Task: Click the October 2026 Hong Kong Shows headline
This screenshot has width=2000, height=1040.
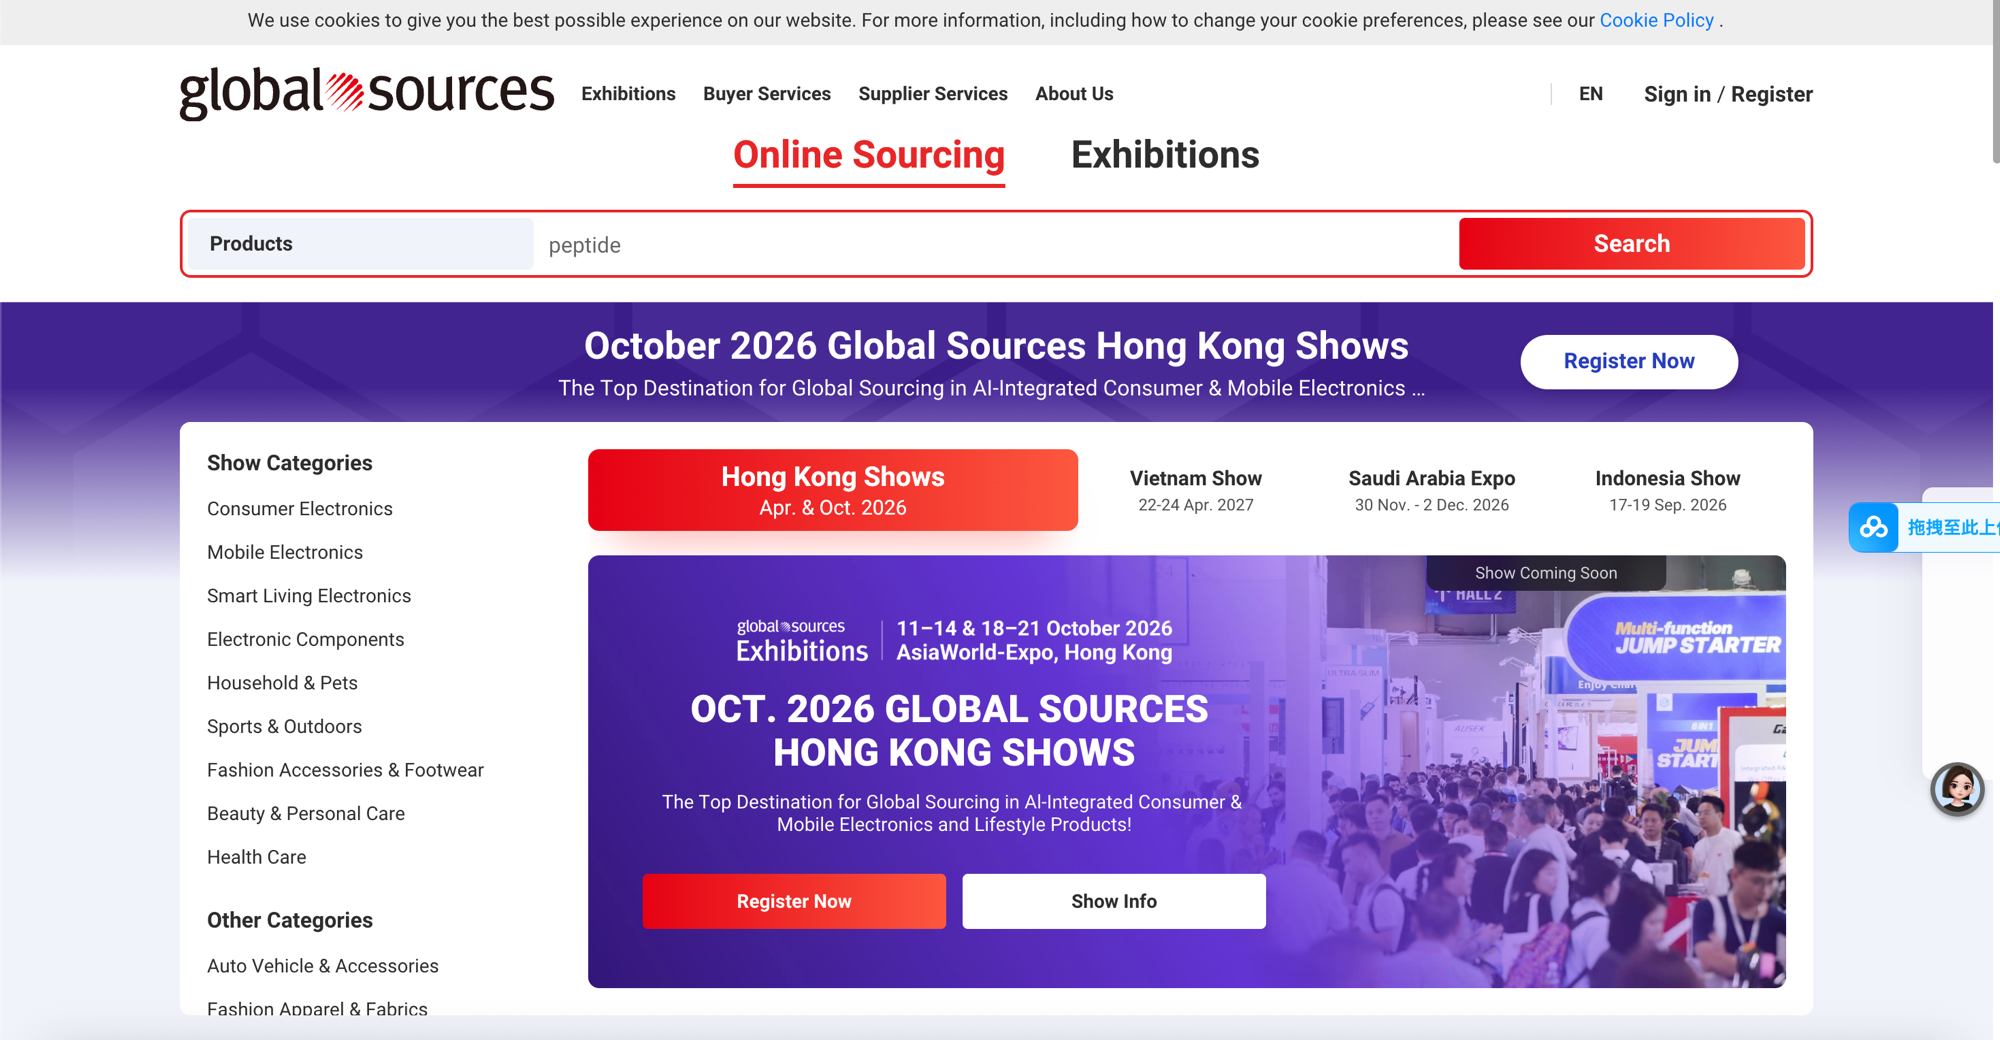Action: (996, 346)
